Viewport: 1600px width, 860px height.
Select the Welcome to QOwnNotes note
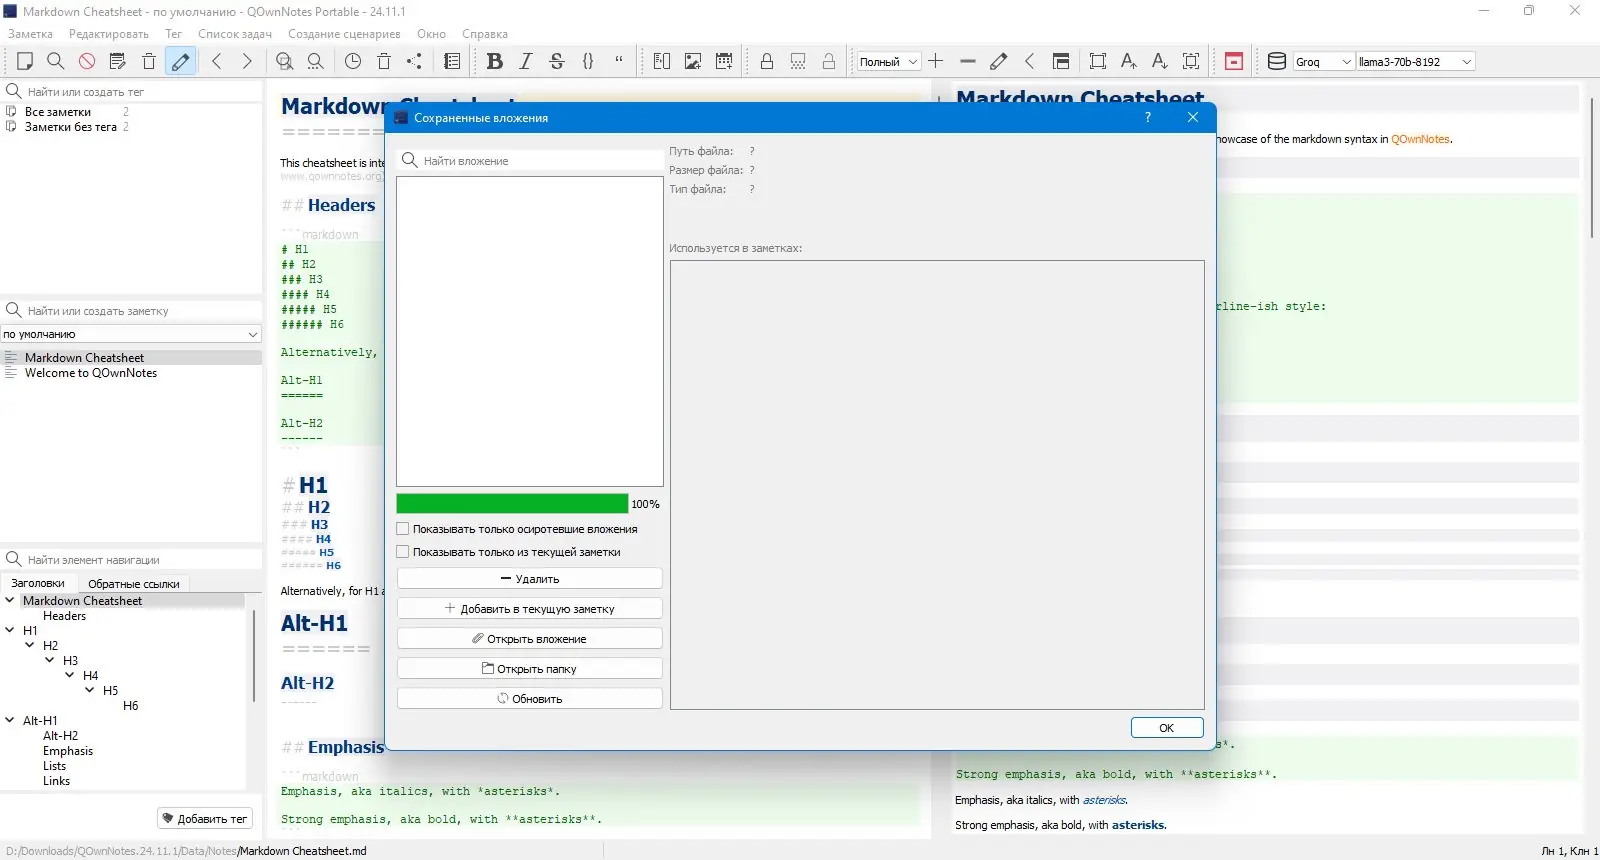point(91,373)
